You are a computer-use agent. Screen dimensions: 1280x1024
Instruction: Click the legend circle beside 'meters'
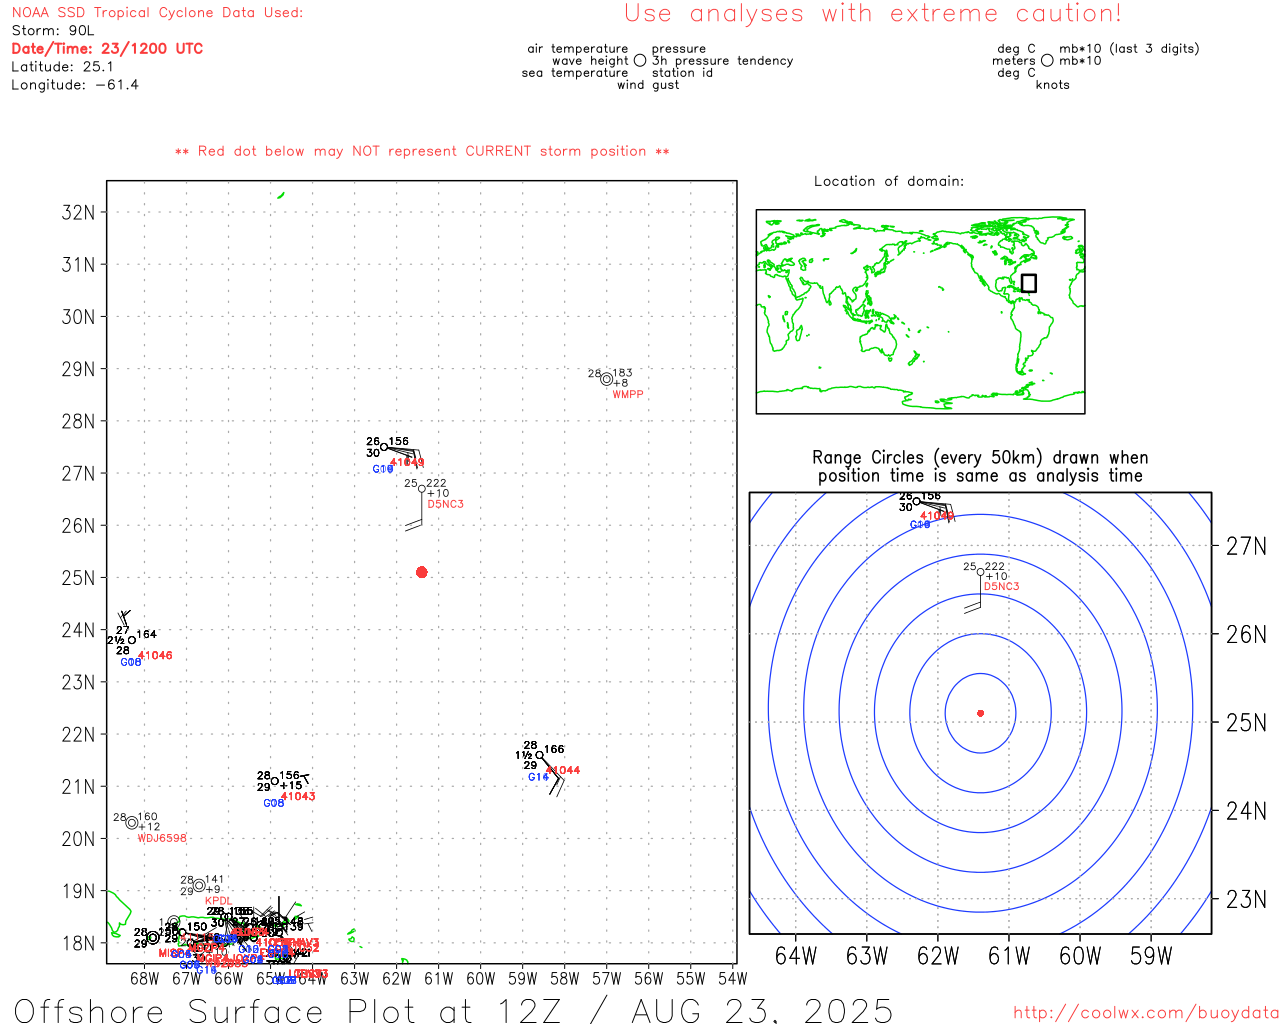tap(1047, 61)
